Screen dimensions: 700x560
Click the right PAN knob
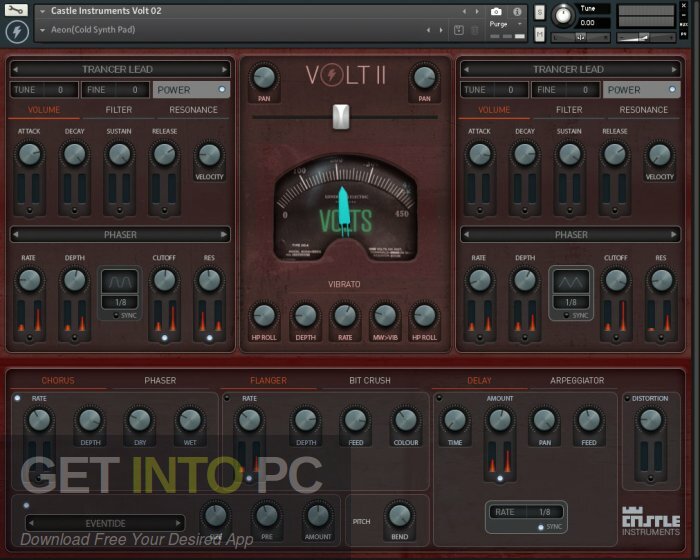tap(424, 78)
